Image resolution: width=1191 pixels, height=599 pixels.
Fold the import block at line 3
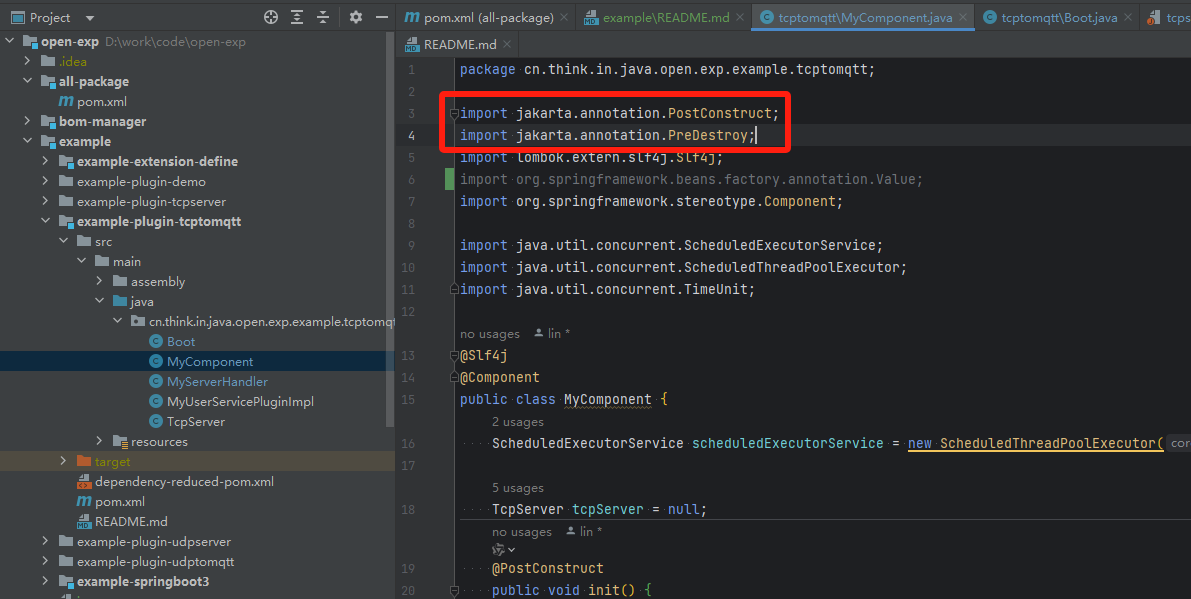454,114
